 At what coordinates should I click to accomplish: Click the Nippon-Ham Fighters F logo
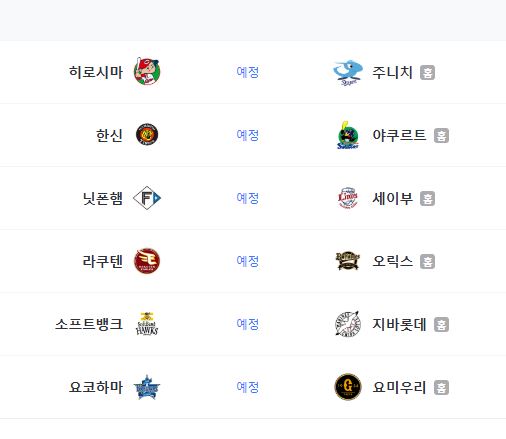pos(147,198)
